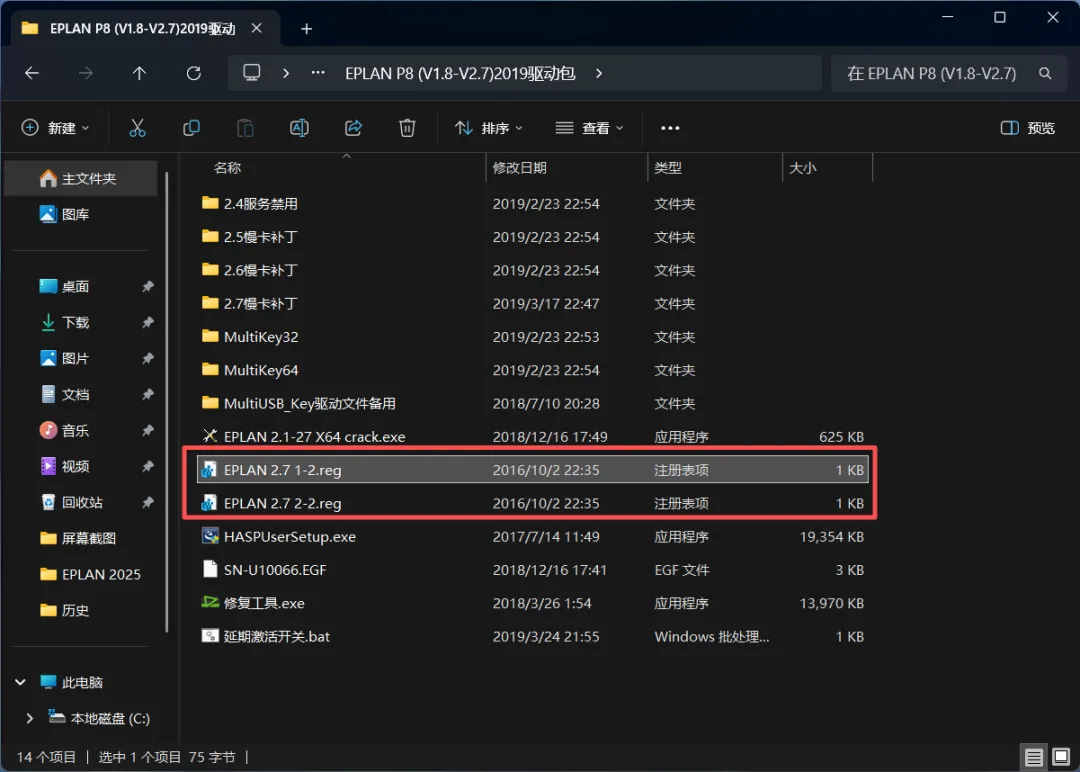Select HASPUserSetup.exe file

coord(532,536)
